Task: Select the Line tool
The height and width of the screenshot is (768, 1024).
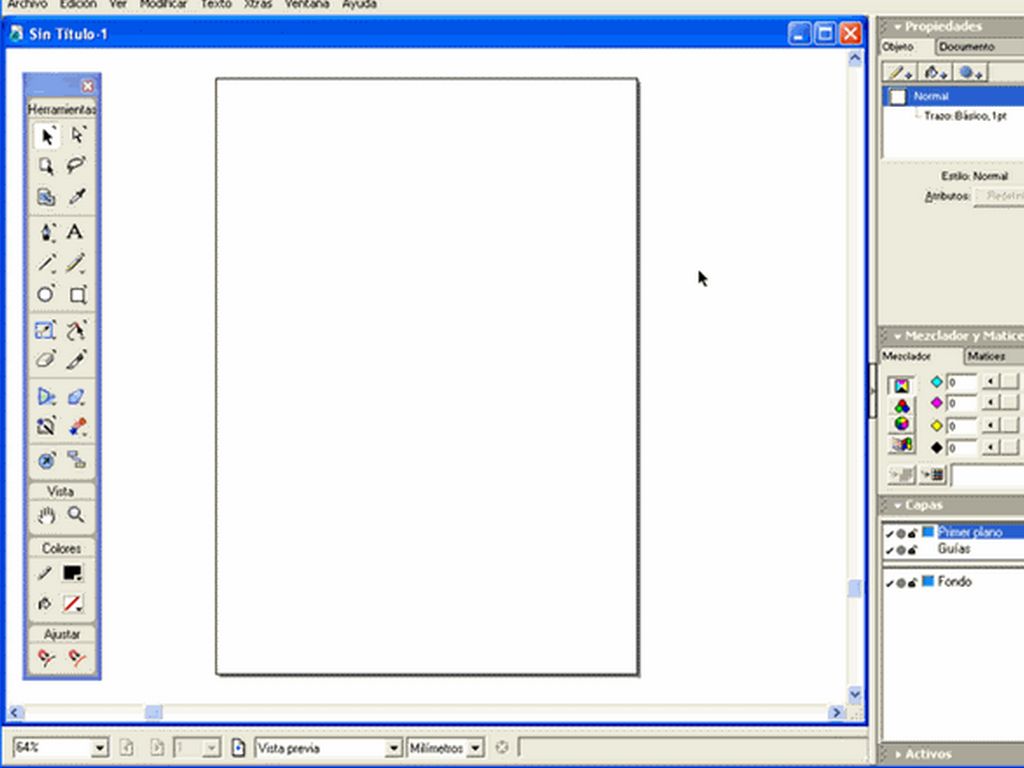Action: pyautogui.click(x=46, y=264)
